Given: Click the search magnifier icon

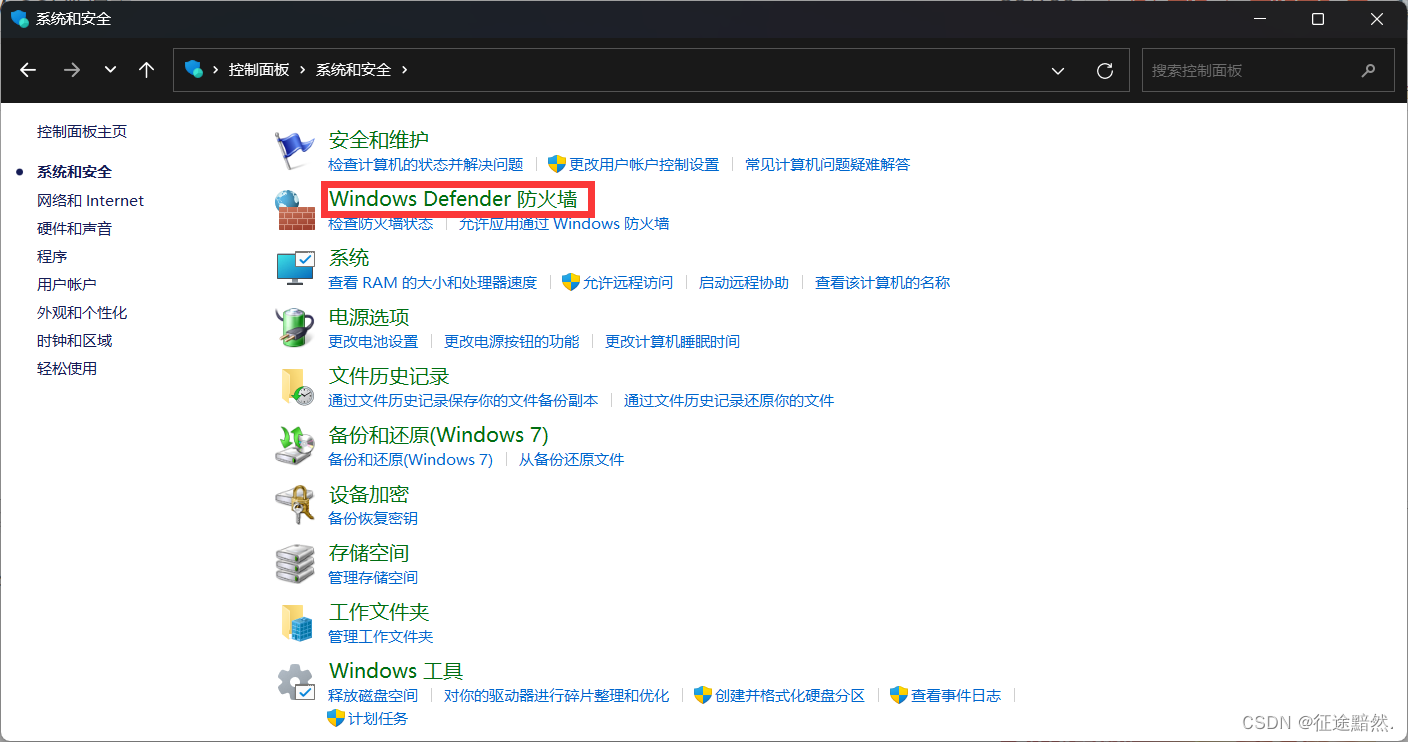Looking at the screenshot, I should [x=1369, y=70].
